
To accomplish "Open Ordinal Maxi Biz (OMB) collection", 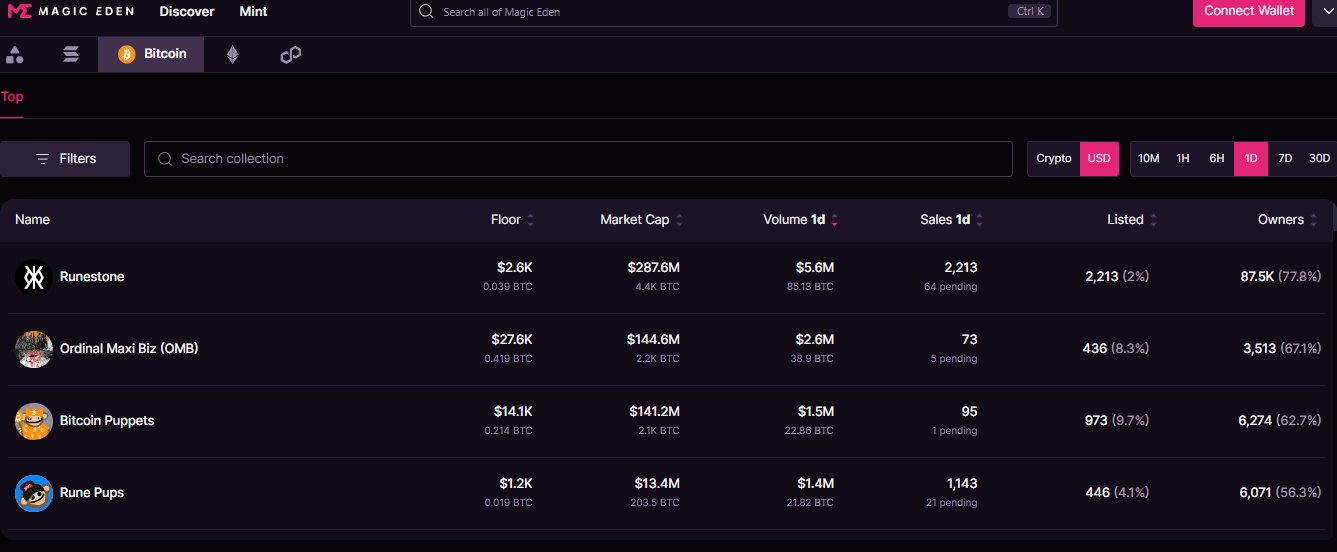I will [129, 349].
